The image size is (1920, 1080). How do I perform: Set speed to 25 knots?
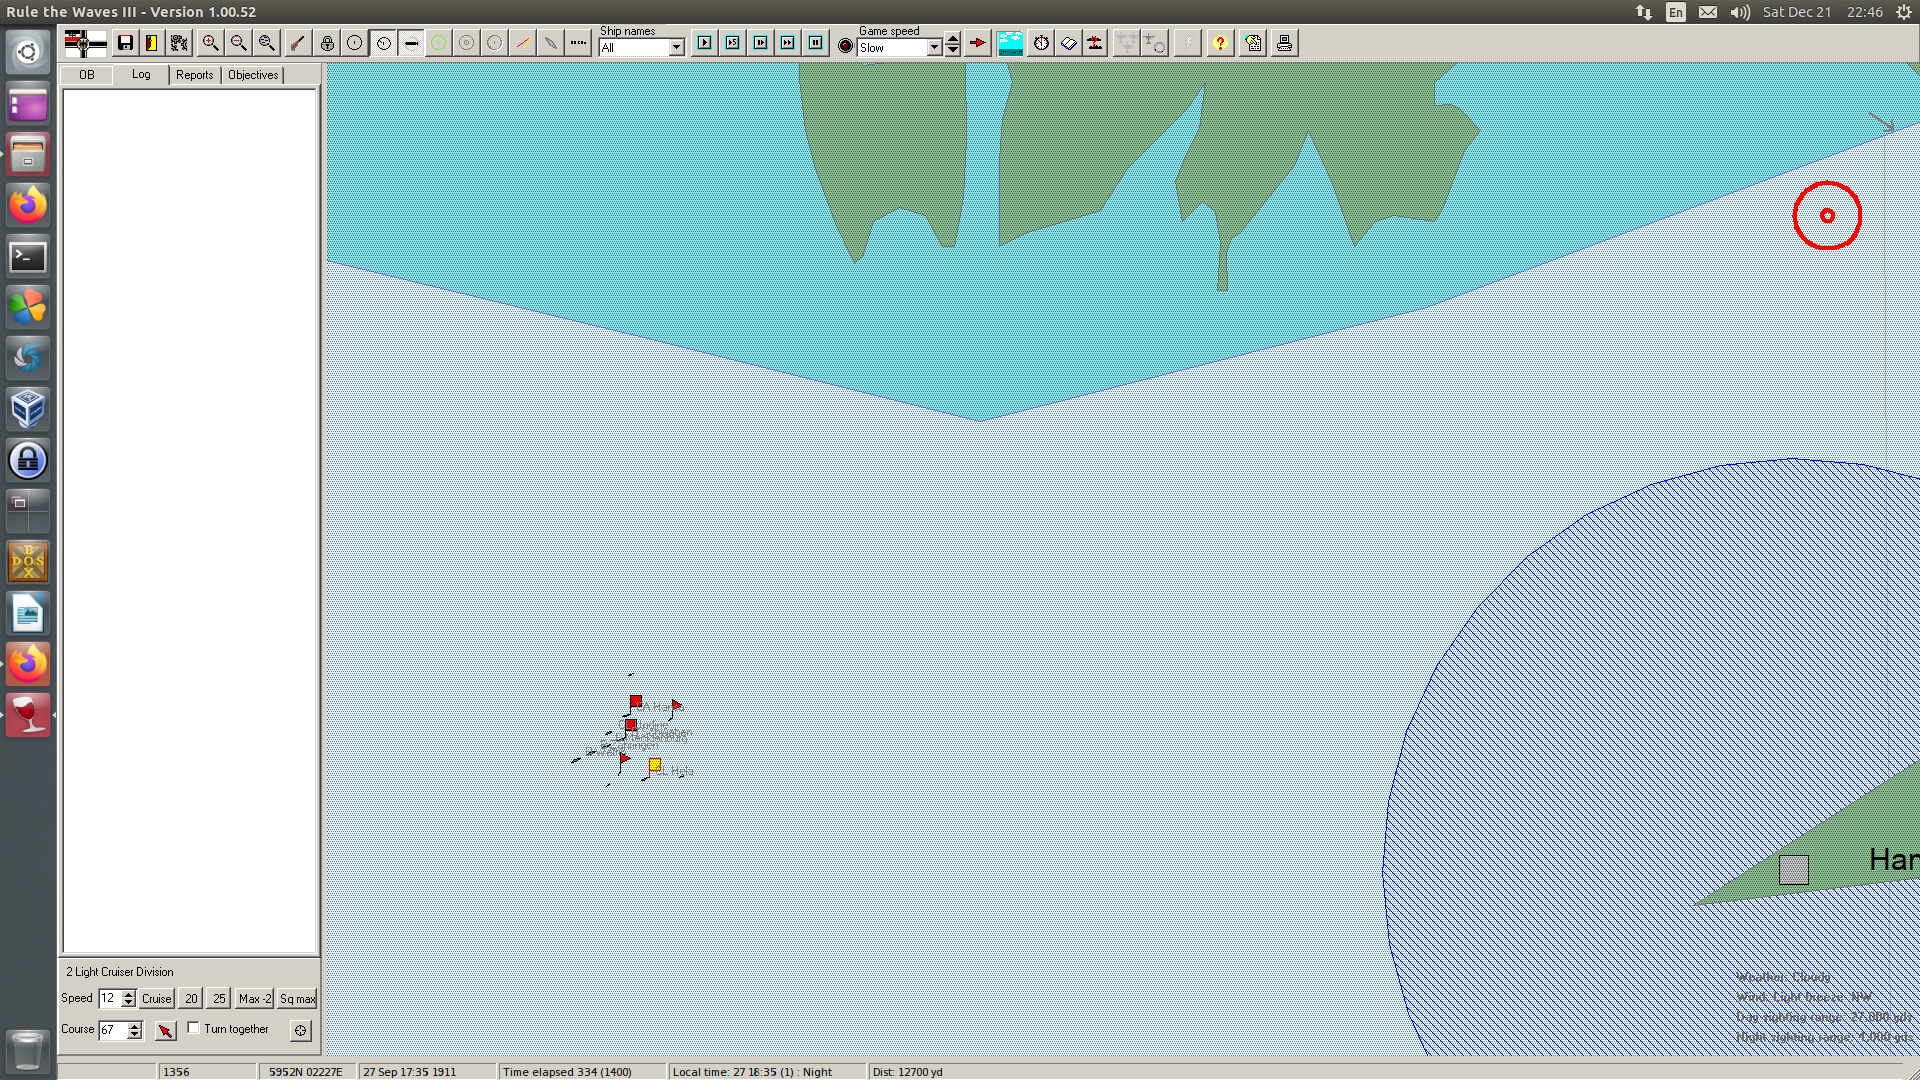click(x=219, y=999)
